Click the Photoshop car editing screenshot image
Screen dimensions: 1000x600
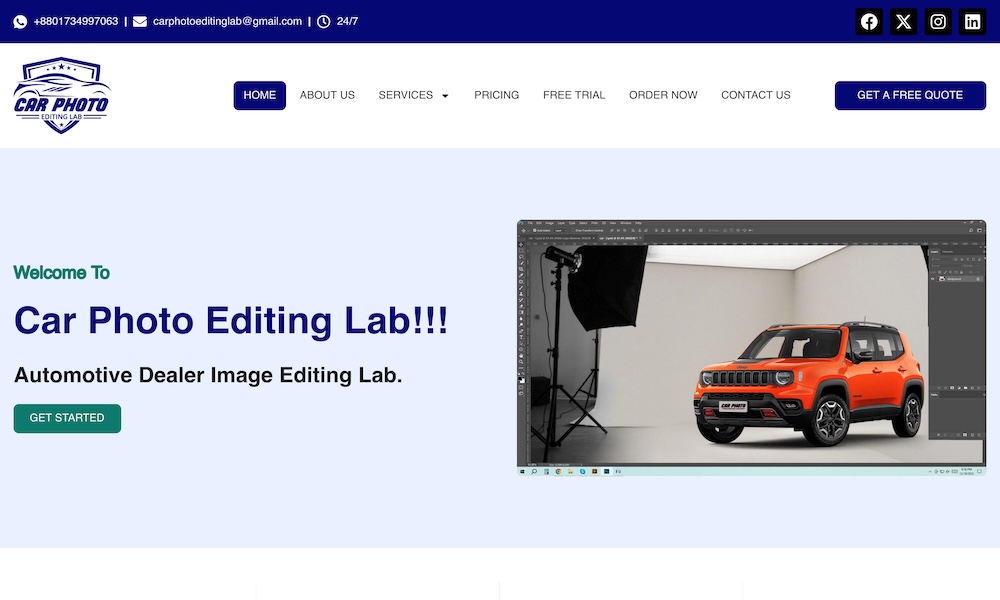pyautogui.click(x=750, y=347)
